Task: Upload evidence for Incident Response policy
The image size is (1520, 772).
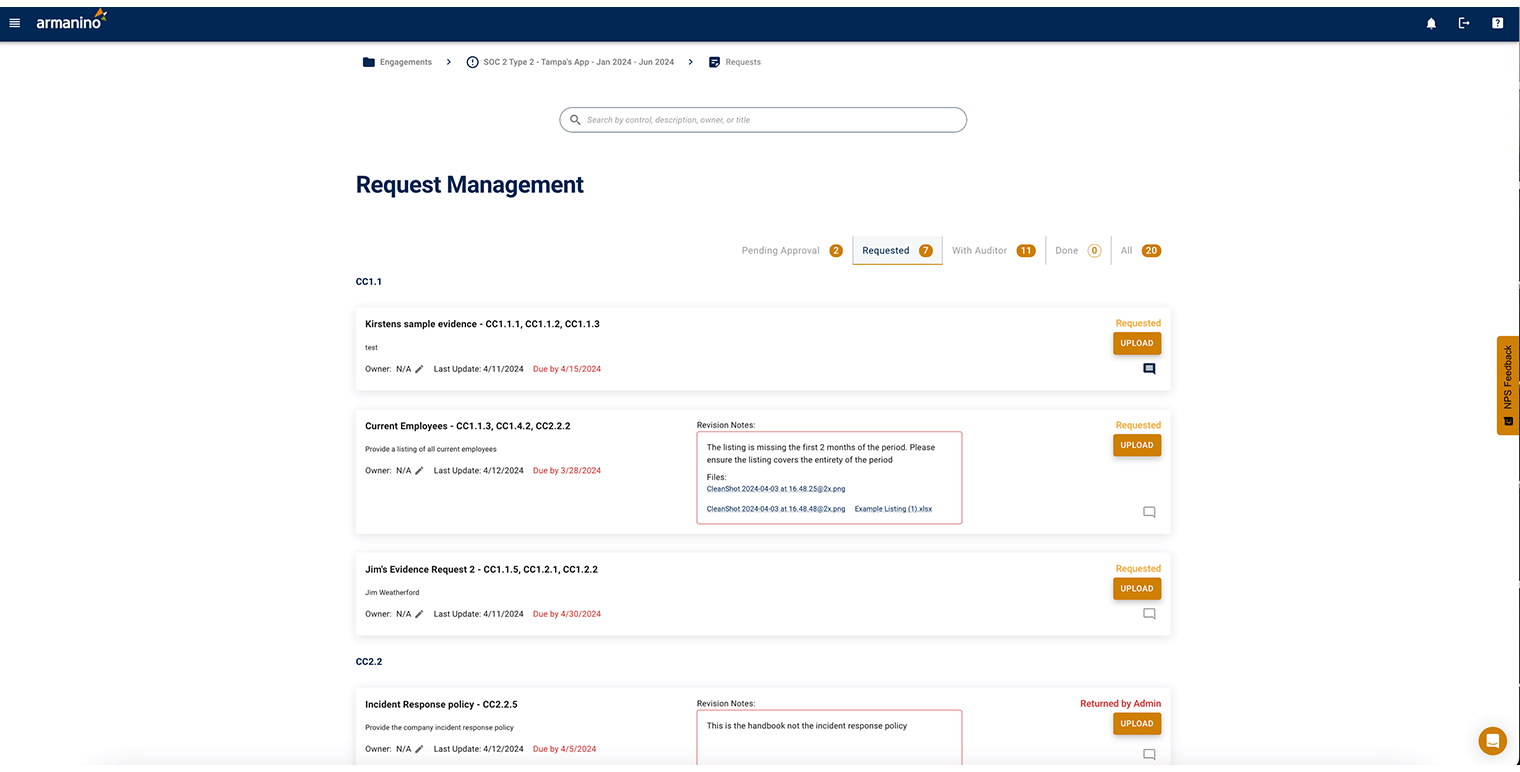Action: pos(1136,724)
